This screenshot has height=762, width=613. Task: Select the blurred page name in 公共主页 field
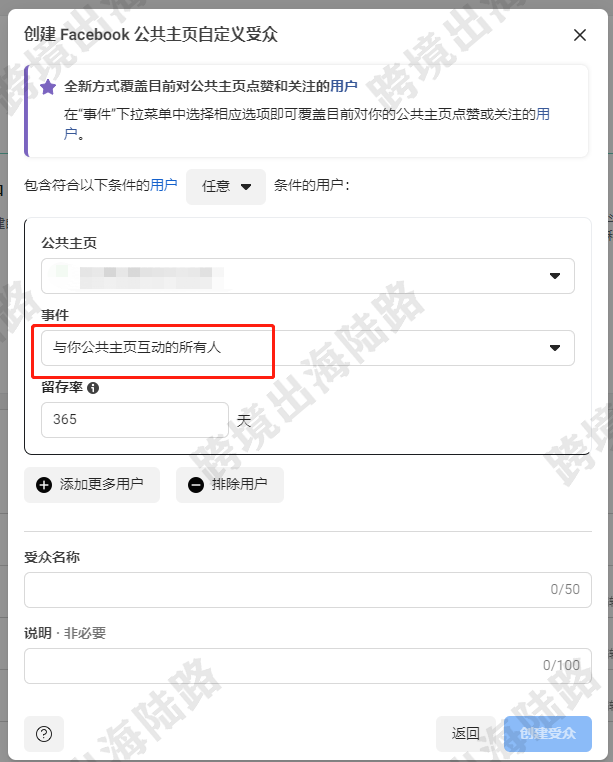pos(146,276)
